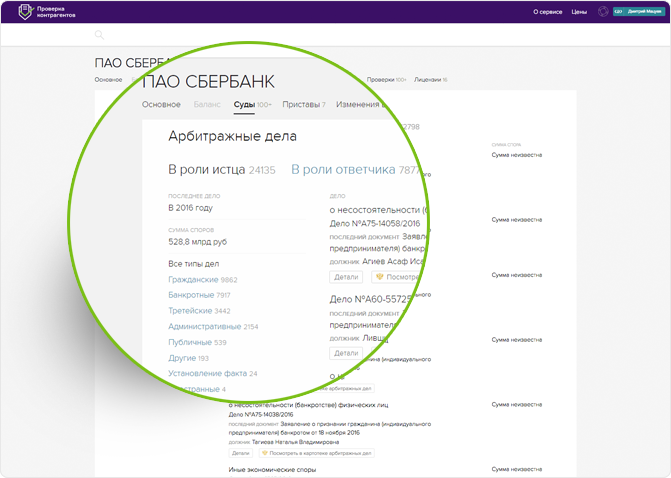Click Детали button under Дело А75-14058/2016
This screenshot has height=478, width=671.
(346, 277)
